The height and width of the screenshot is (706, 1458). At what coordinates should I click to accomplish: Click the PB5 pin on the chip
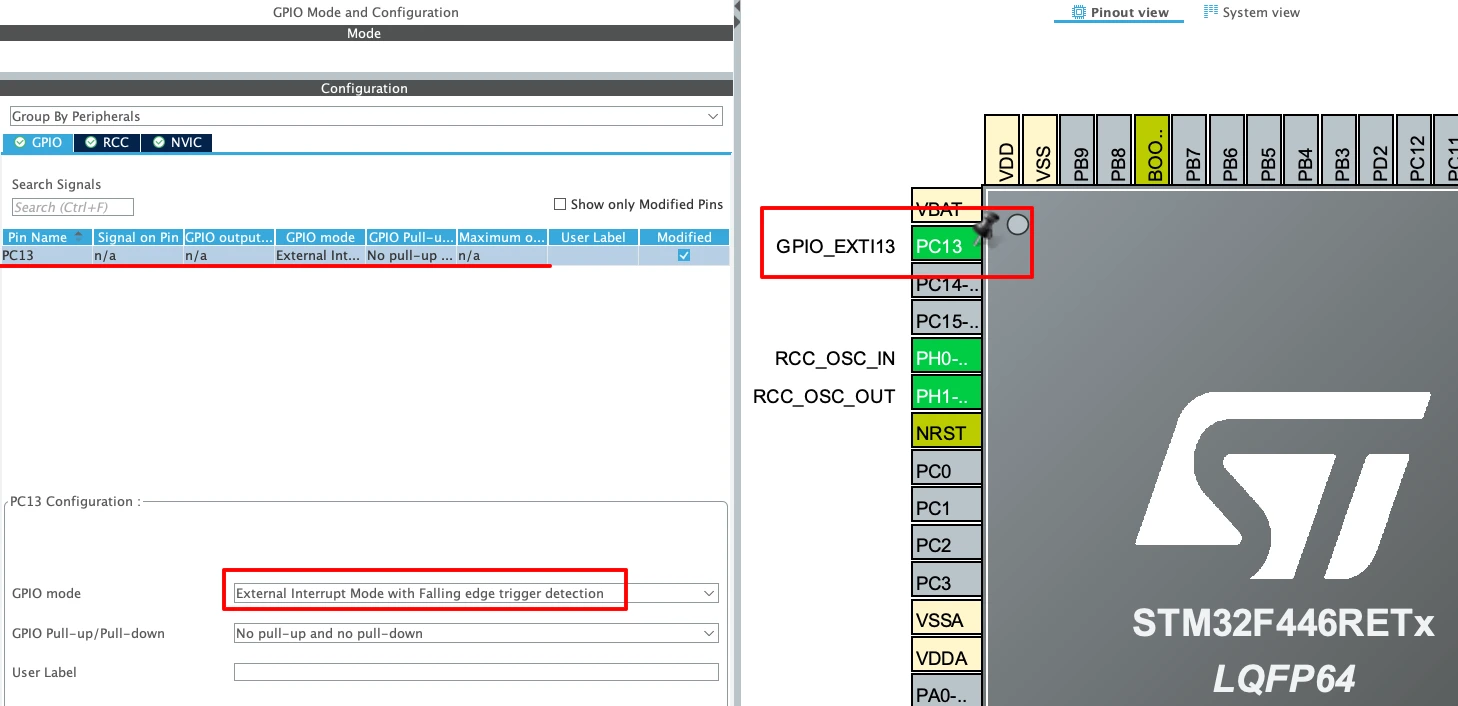1264,150
